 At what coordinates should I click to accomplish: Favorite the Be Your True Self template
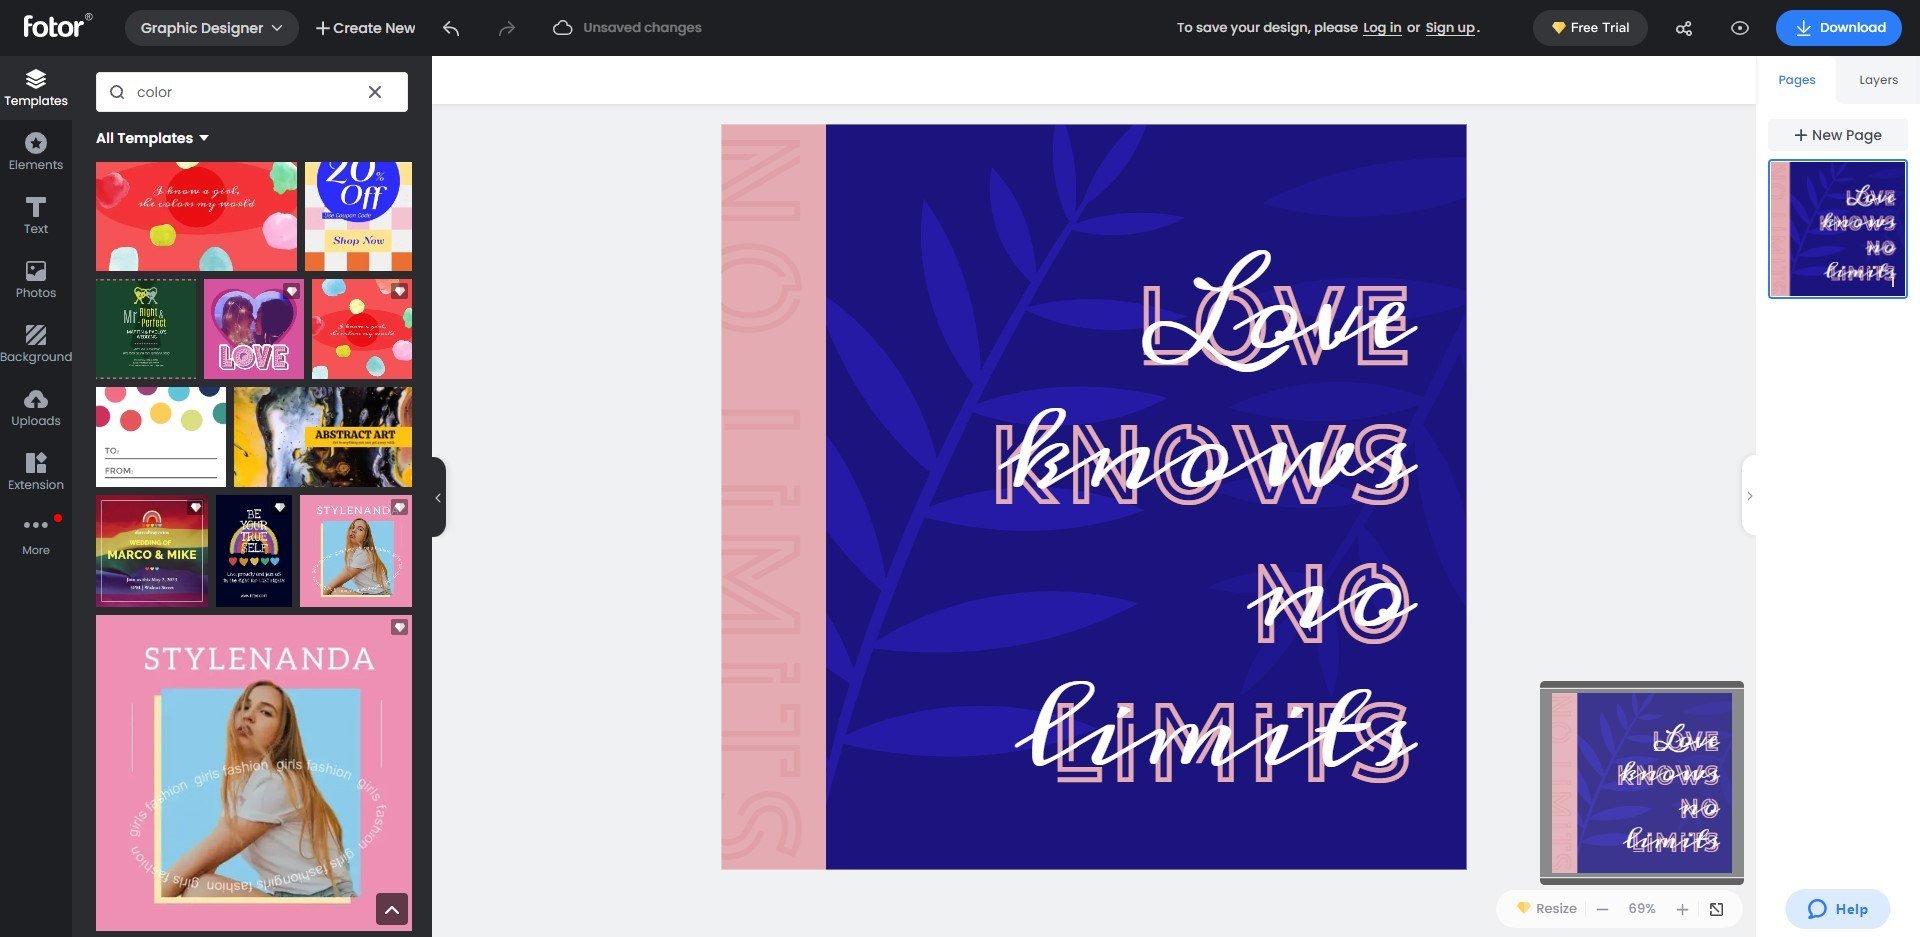click(280, 507)
